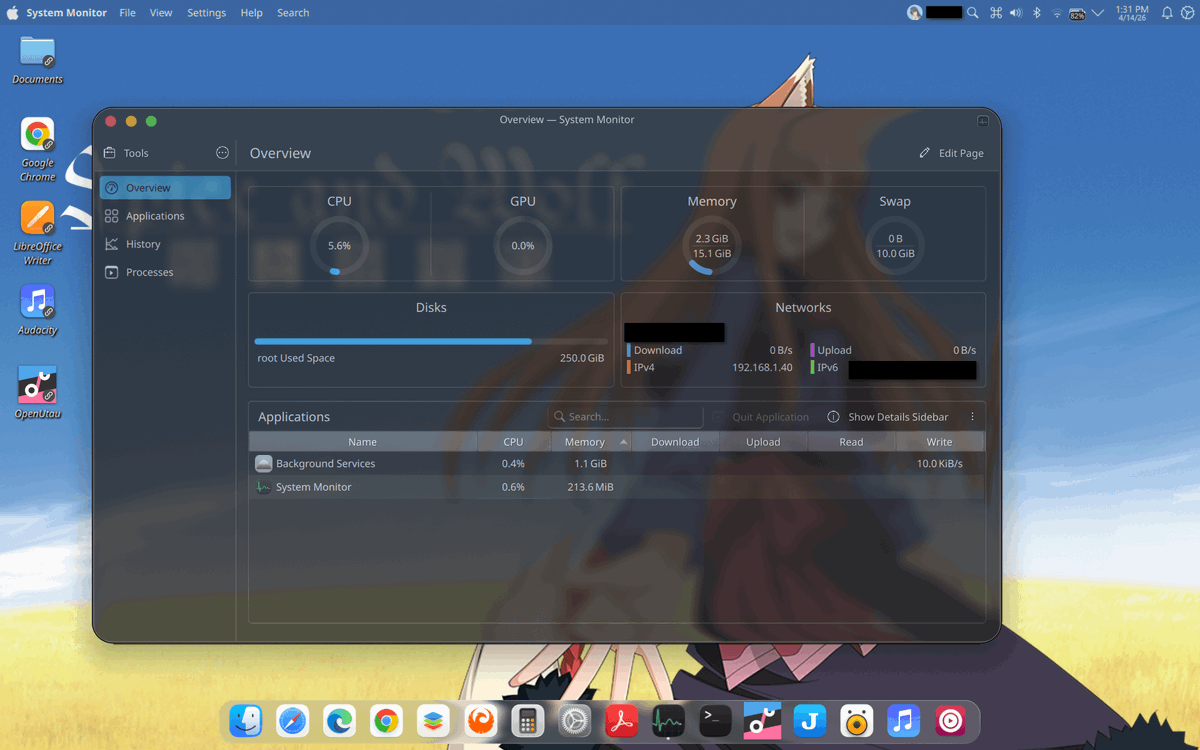The width and height of the screenshot is (1200, 750).
Task: Open the blue J app in dock
Action: (x=809, y=720)
